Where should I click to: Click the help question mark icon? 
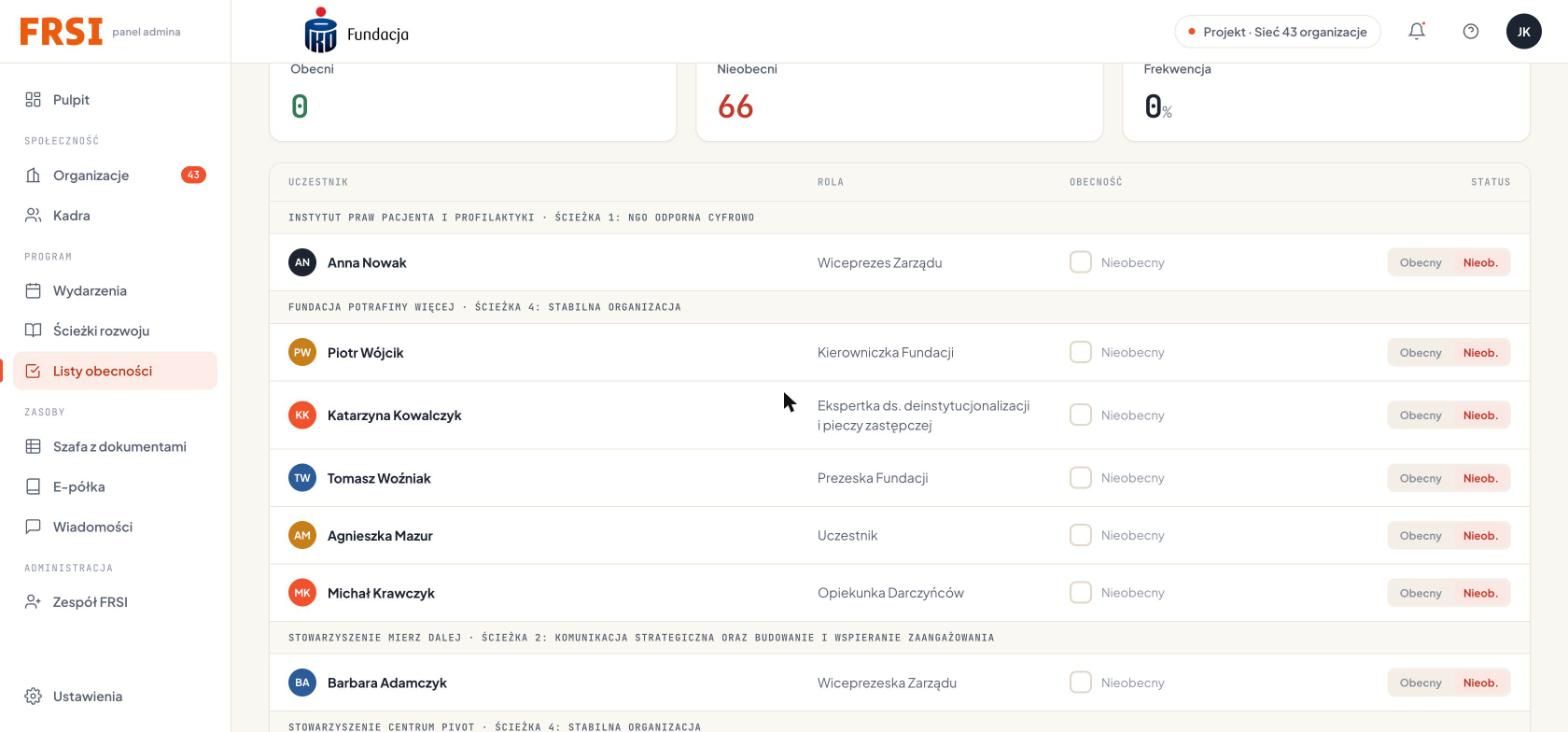1470,31
